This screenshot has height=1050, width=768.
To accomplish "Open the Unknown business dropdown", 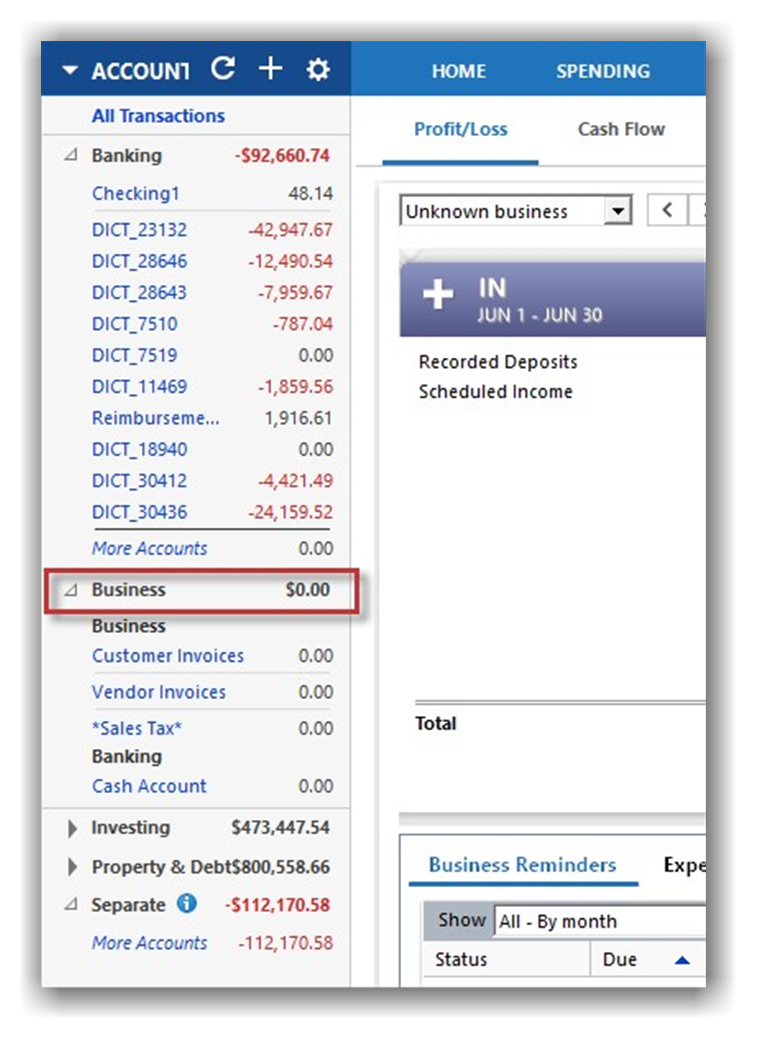I will pos(619,212).
